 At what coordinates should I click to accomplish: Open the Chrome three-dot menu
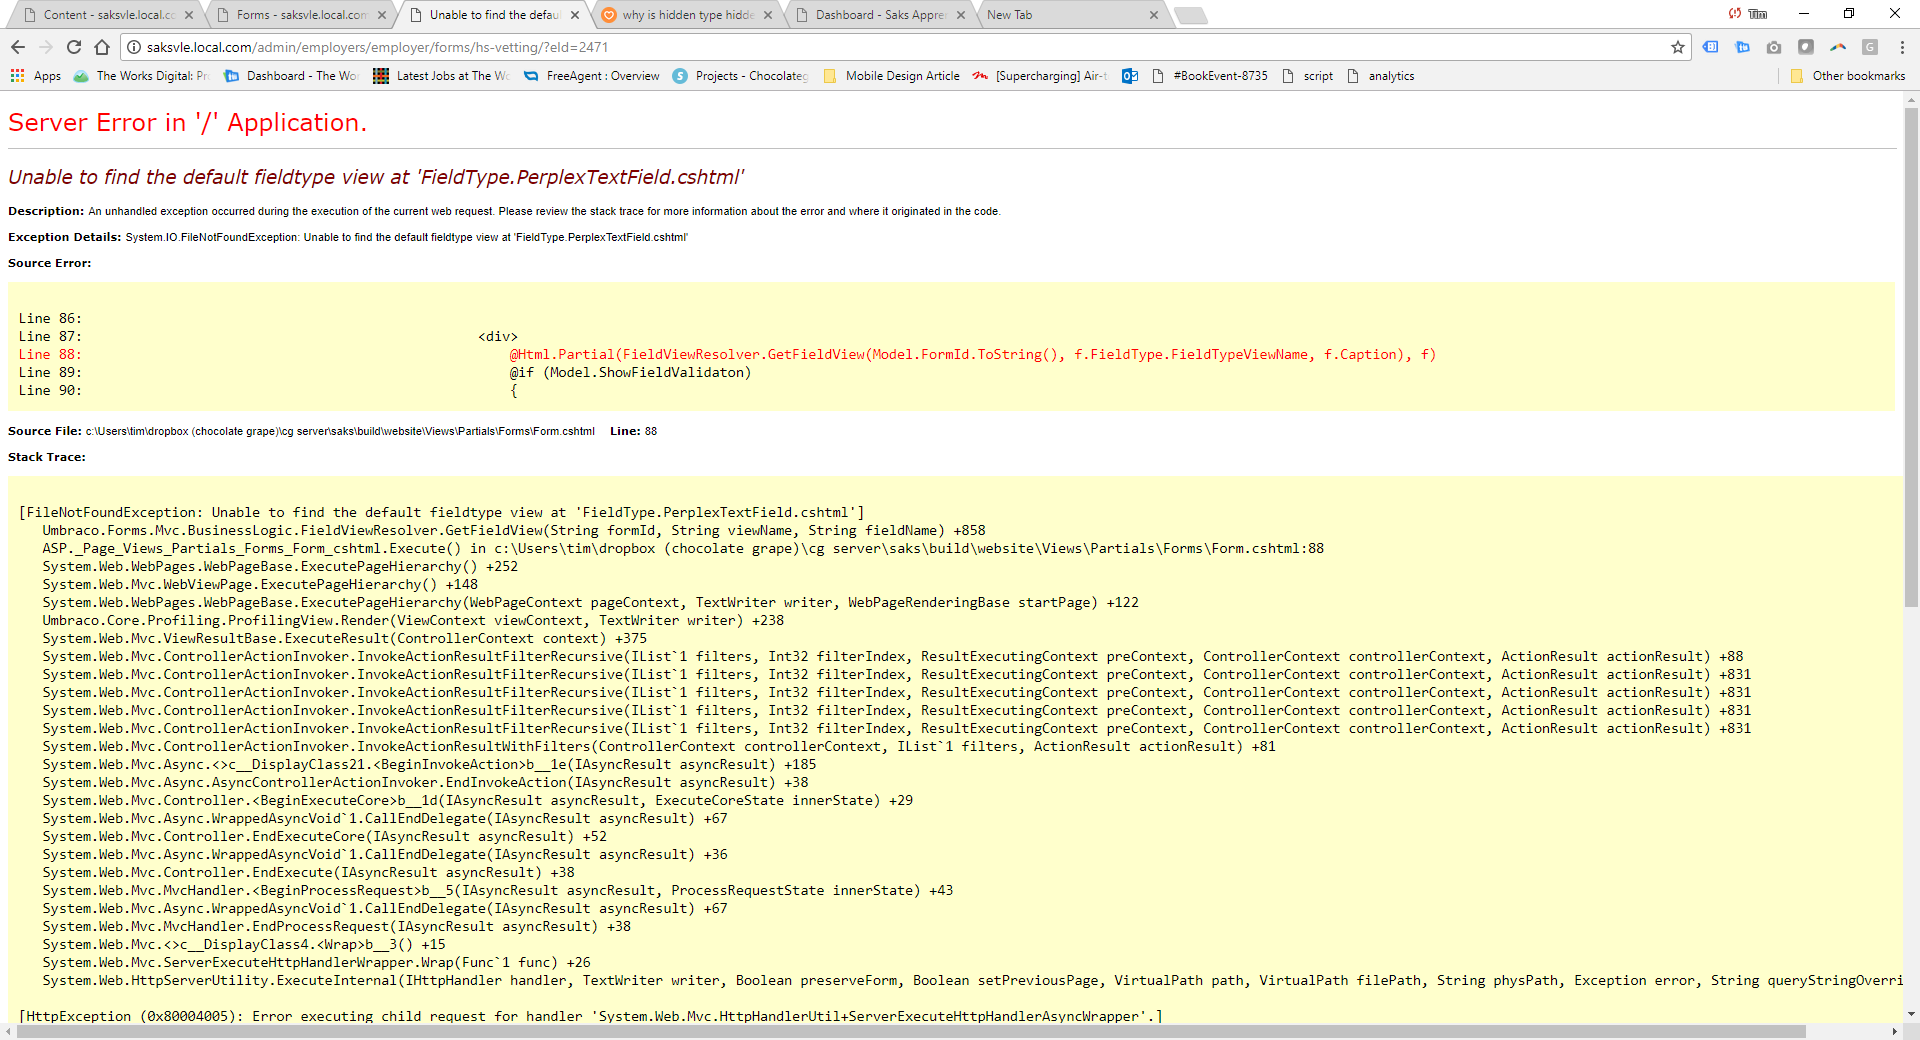tap(1902, 47)
